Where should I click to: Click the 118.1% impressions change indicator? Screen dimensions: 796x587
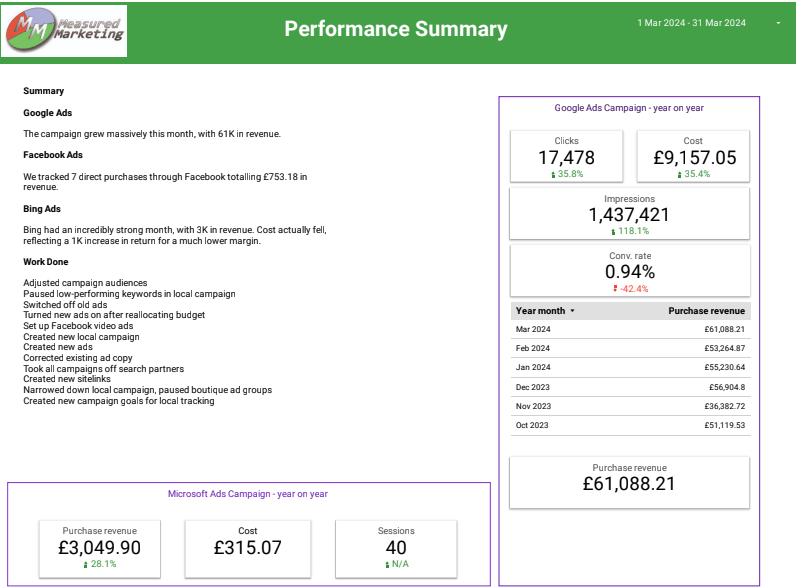point(630,231)
